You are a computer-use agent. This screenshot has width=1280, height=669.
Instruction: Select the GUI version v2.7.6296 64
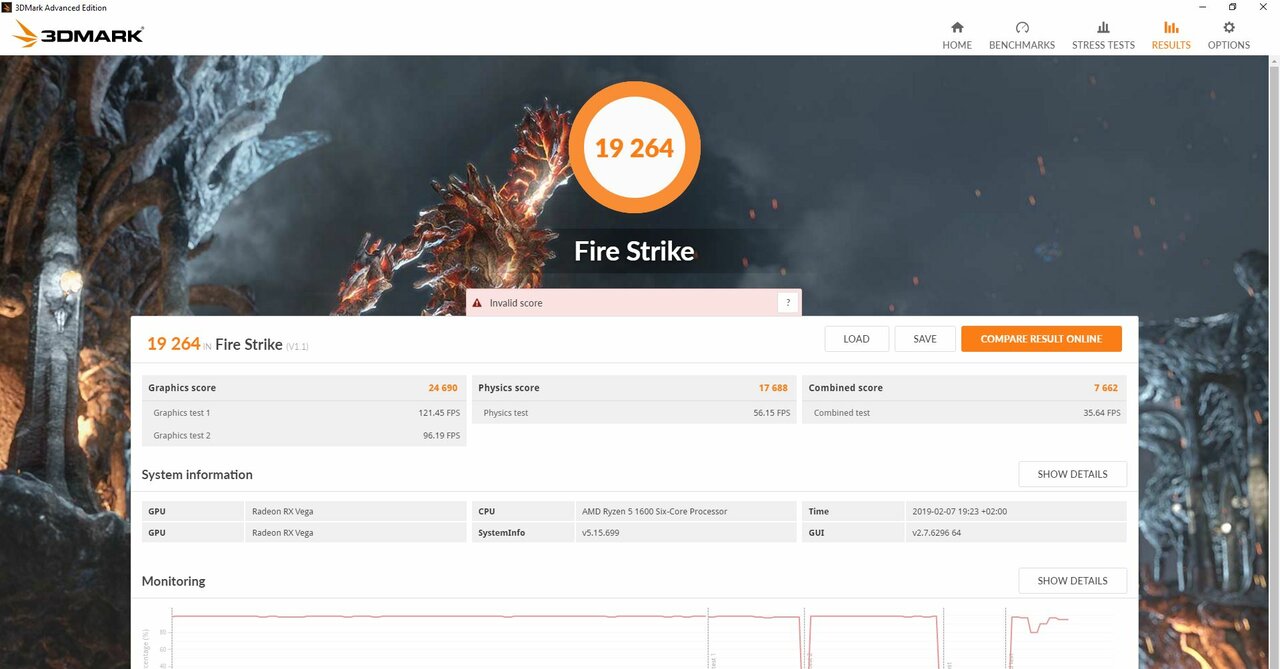[937, 533]
